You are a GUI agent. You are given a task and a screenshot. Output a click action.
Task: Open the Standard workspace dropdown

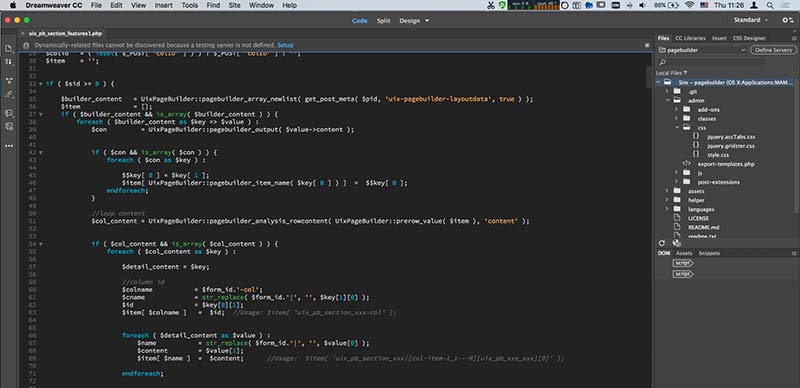[x=751, y=20]
